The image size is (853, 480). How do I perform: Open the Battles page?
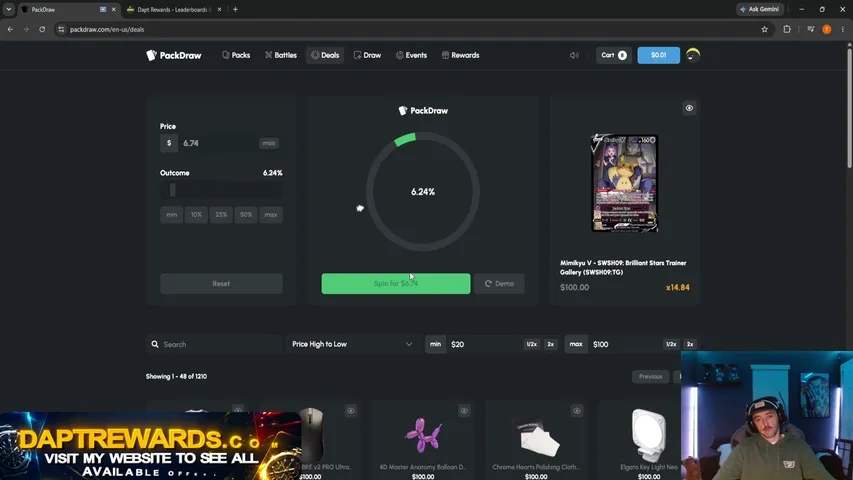point(281,55)
